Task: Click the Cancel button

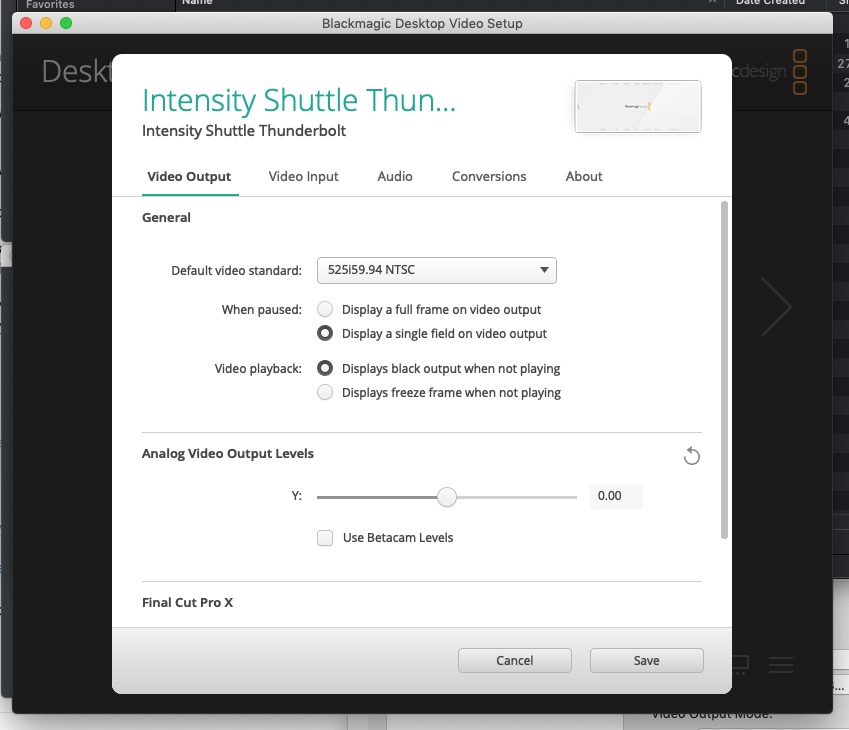Action: [x=514, y=661]
